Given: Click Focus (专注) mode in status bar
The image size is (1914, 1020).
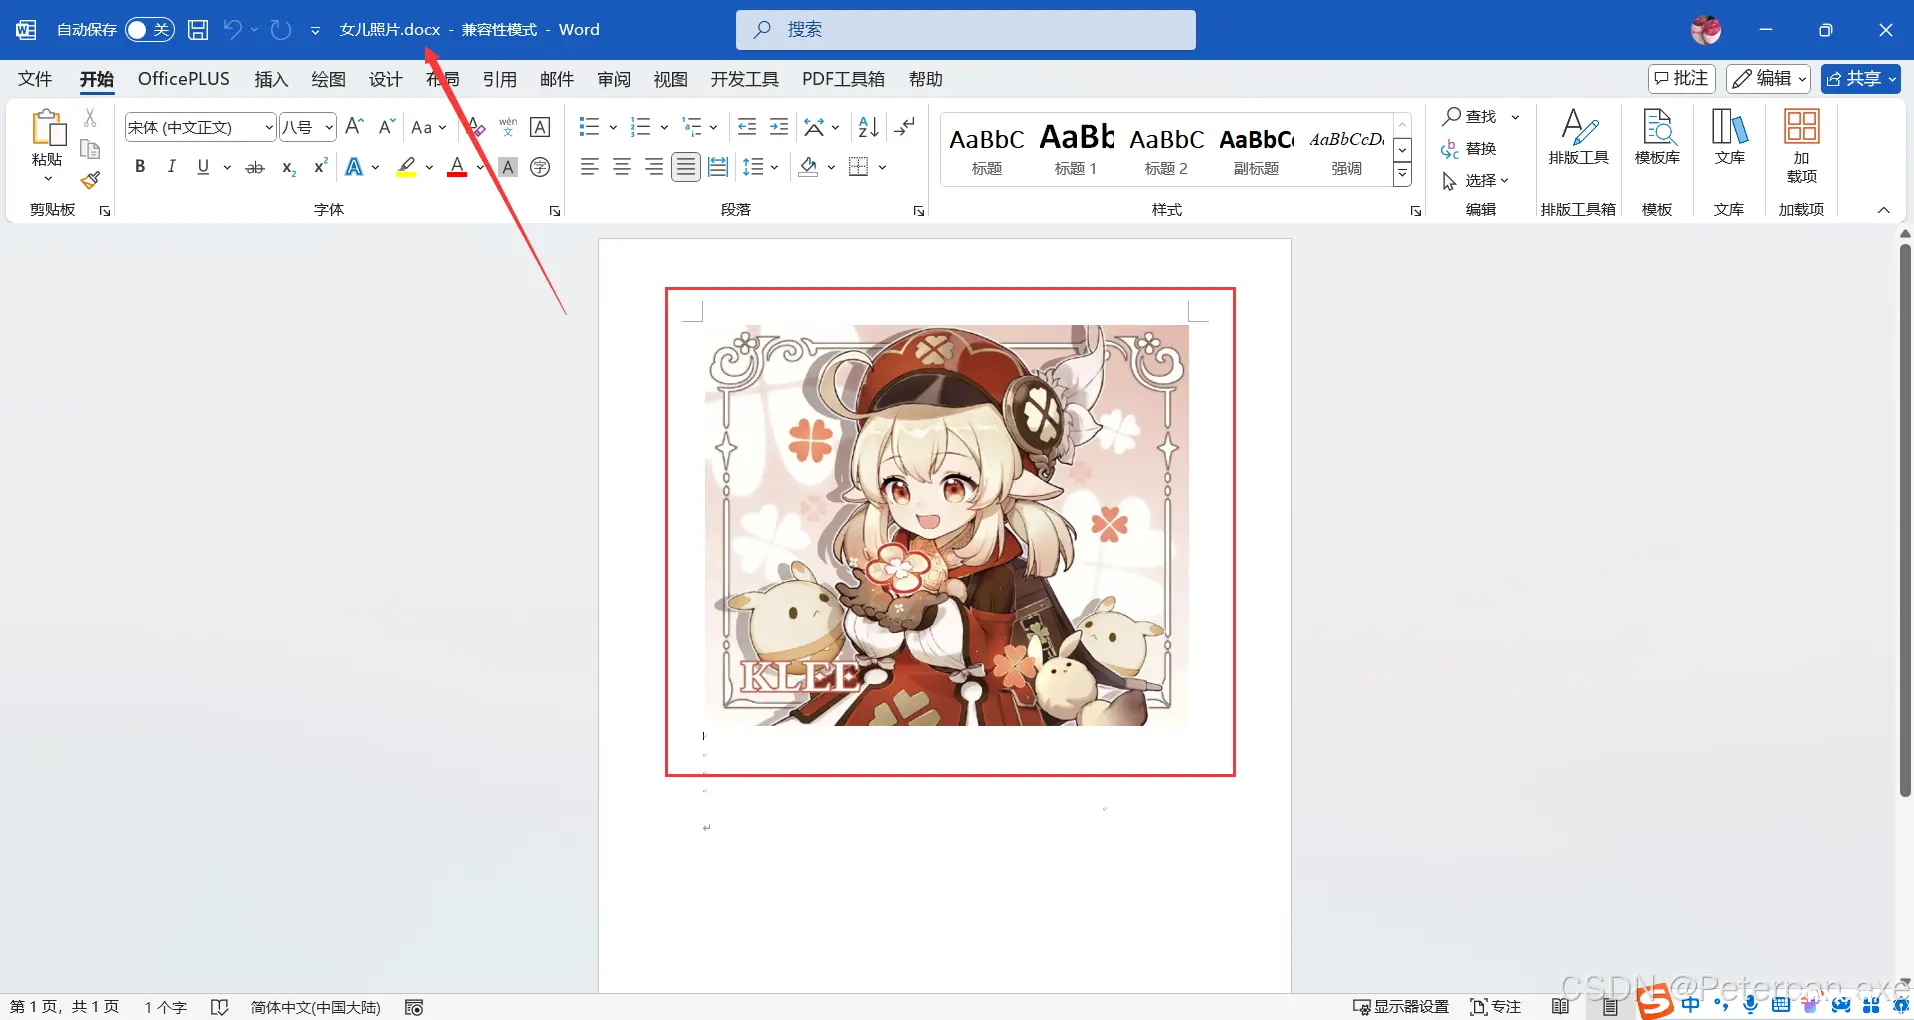Looking at the screenshot, I should point(1495,1007).
